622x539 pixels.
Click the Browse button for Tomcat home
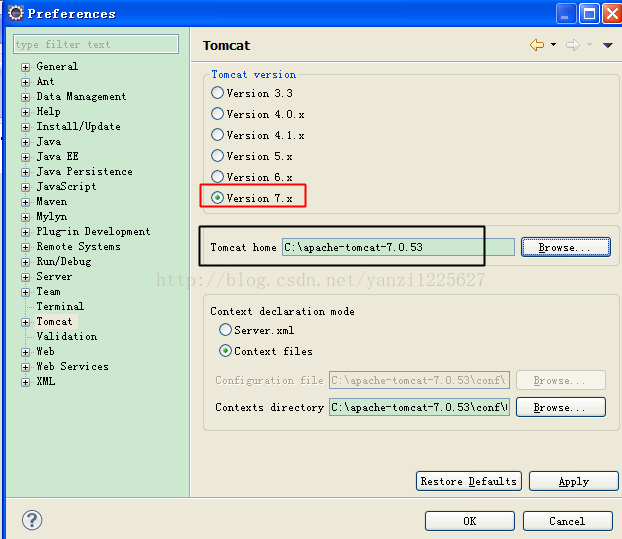click(565, 247)
